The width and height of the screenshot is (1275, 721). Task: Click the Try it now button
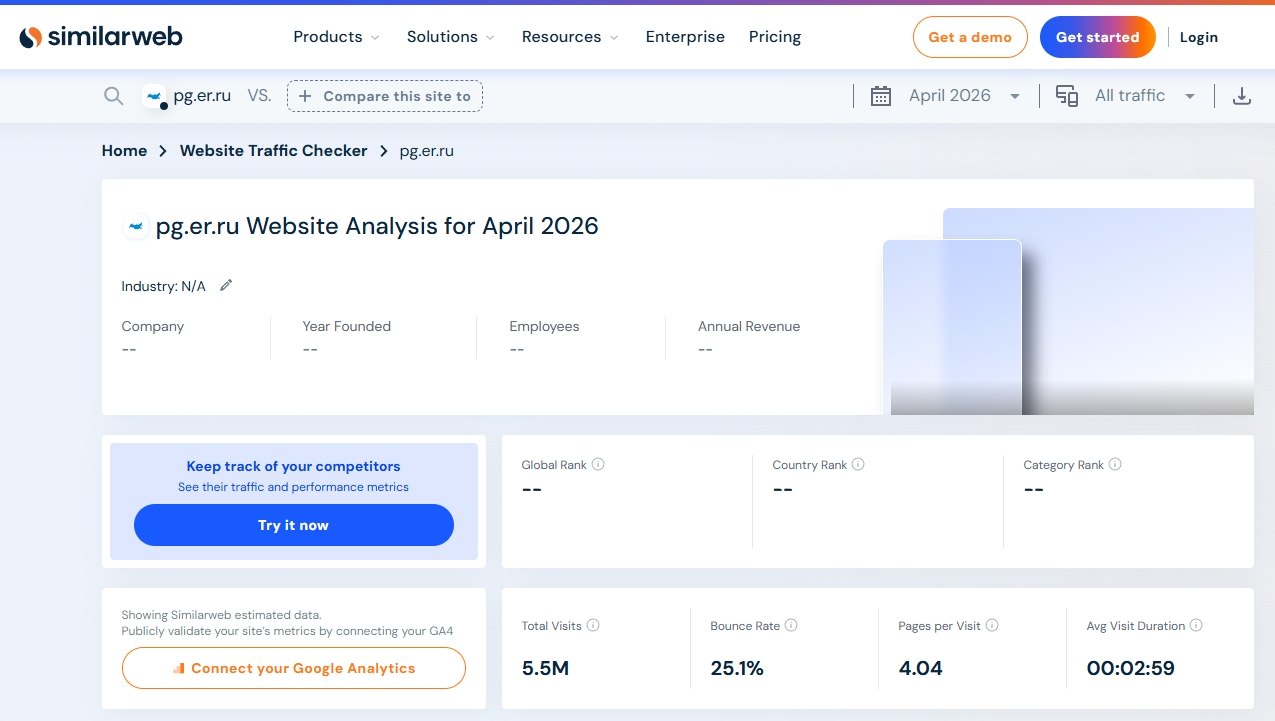pyautogui.click(x=294, y=525)
